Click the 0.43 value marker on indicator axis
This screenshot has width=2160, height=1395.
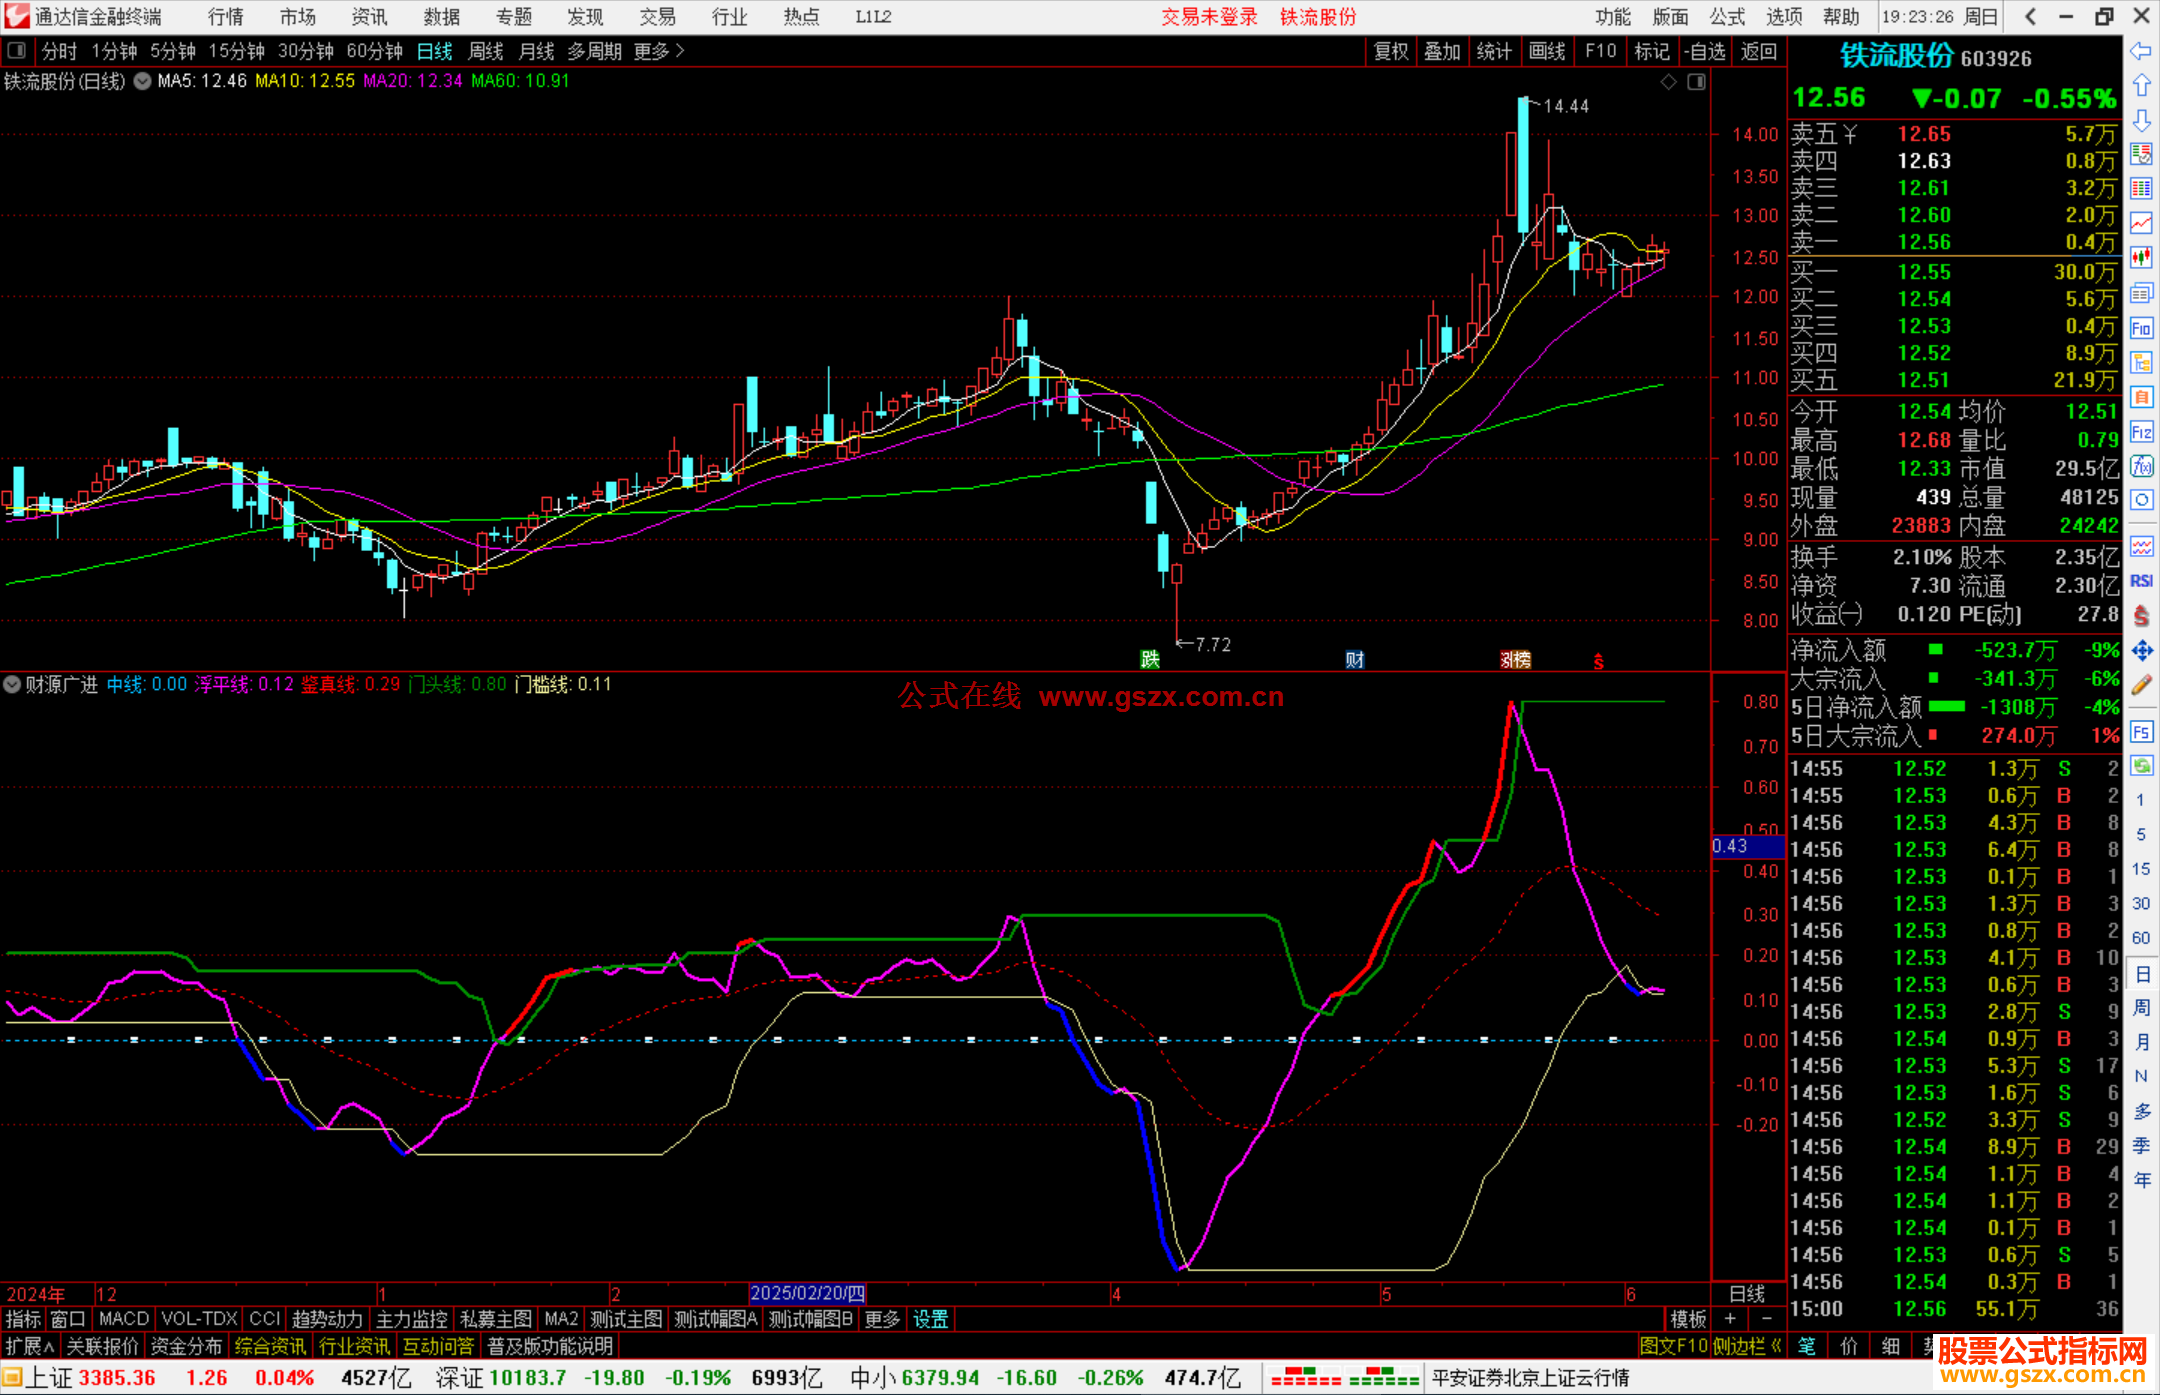point(1747,846)
